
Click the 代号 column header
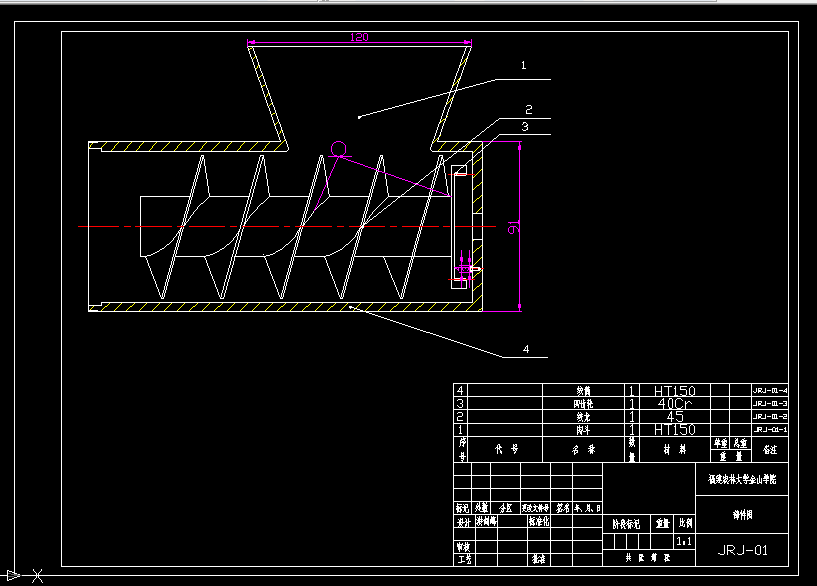506,449
